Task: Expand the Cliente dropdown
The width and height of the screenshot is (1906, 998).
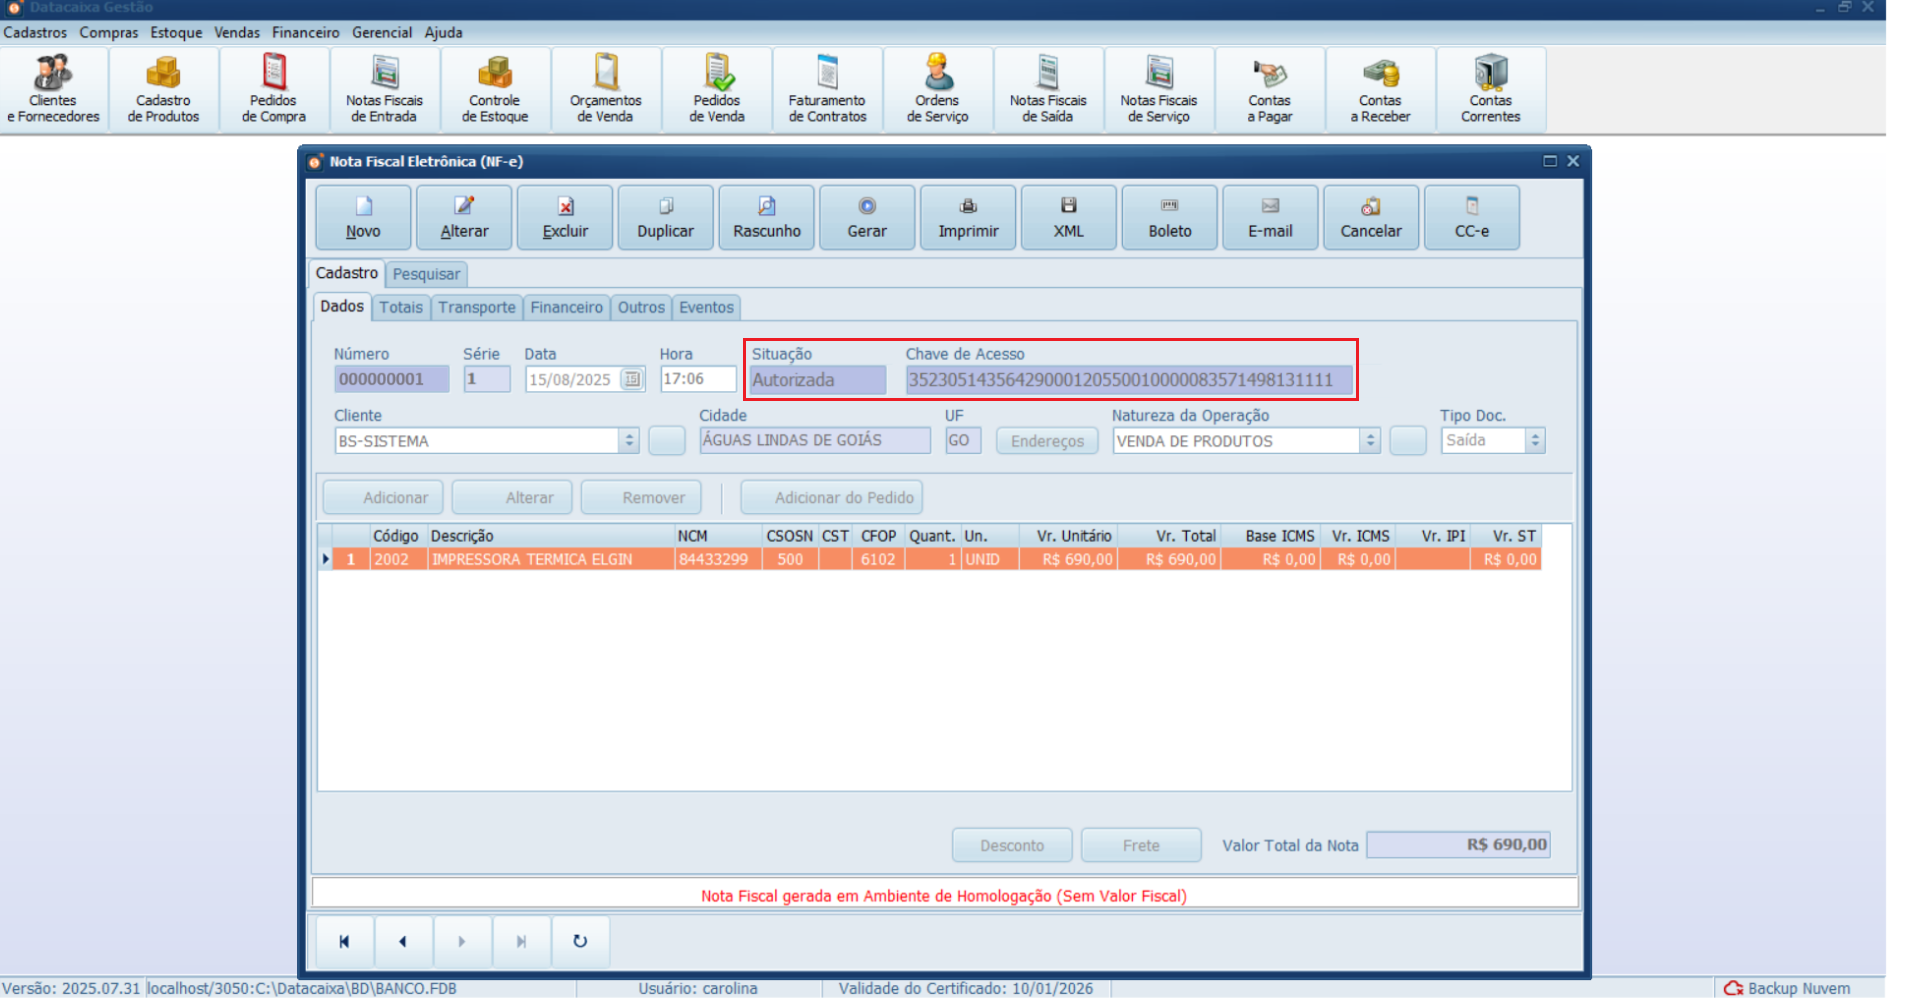Action: coord(629,441)
